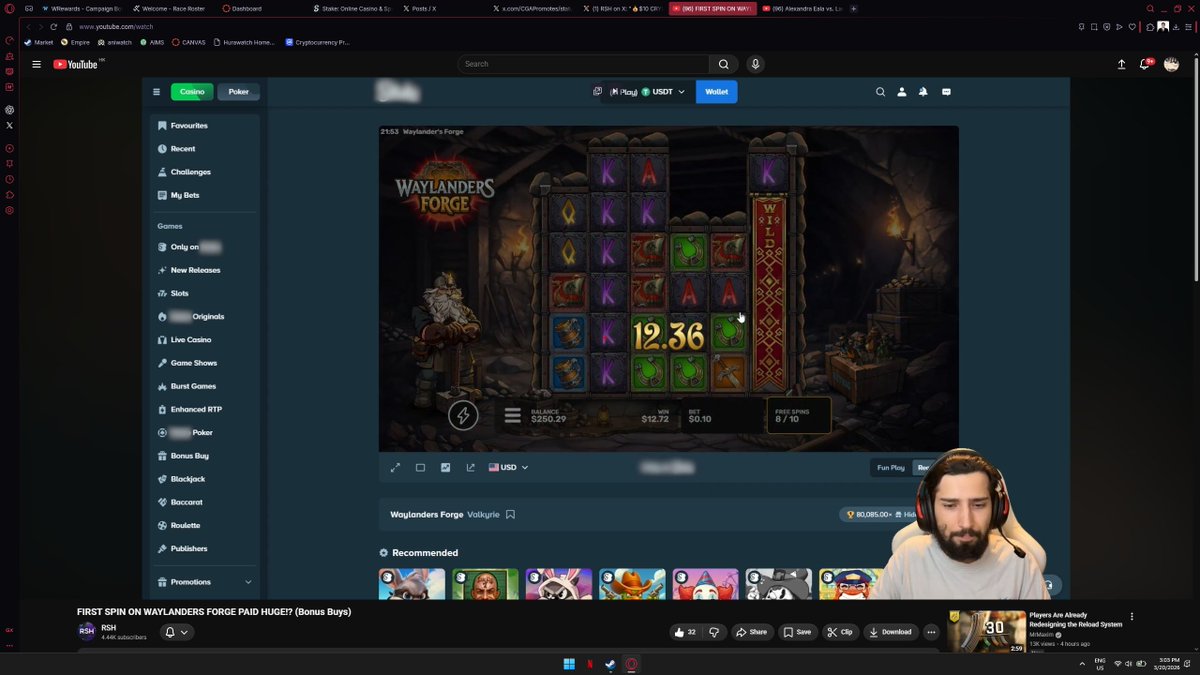Switch to the Poker toggle
This screenshot has height=675, width=1200.
pyautogui.click(x=238, y=92)
